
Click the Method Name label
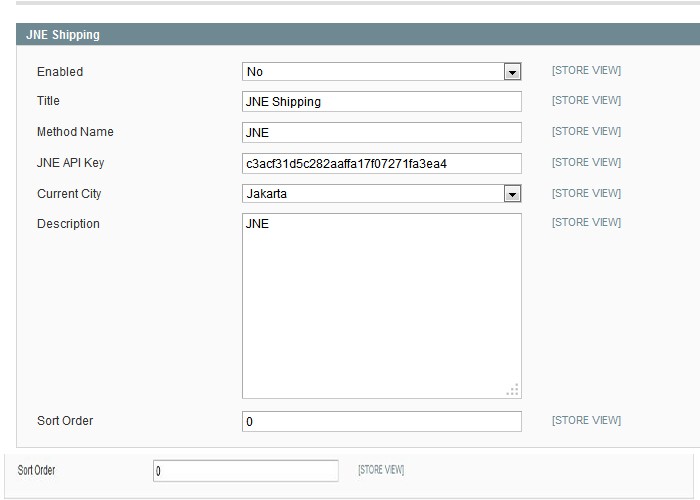tap(75, 132)
